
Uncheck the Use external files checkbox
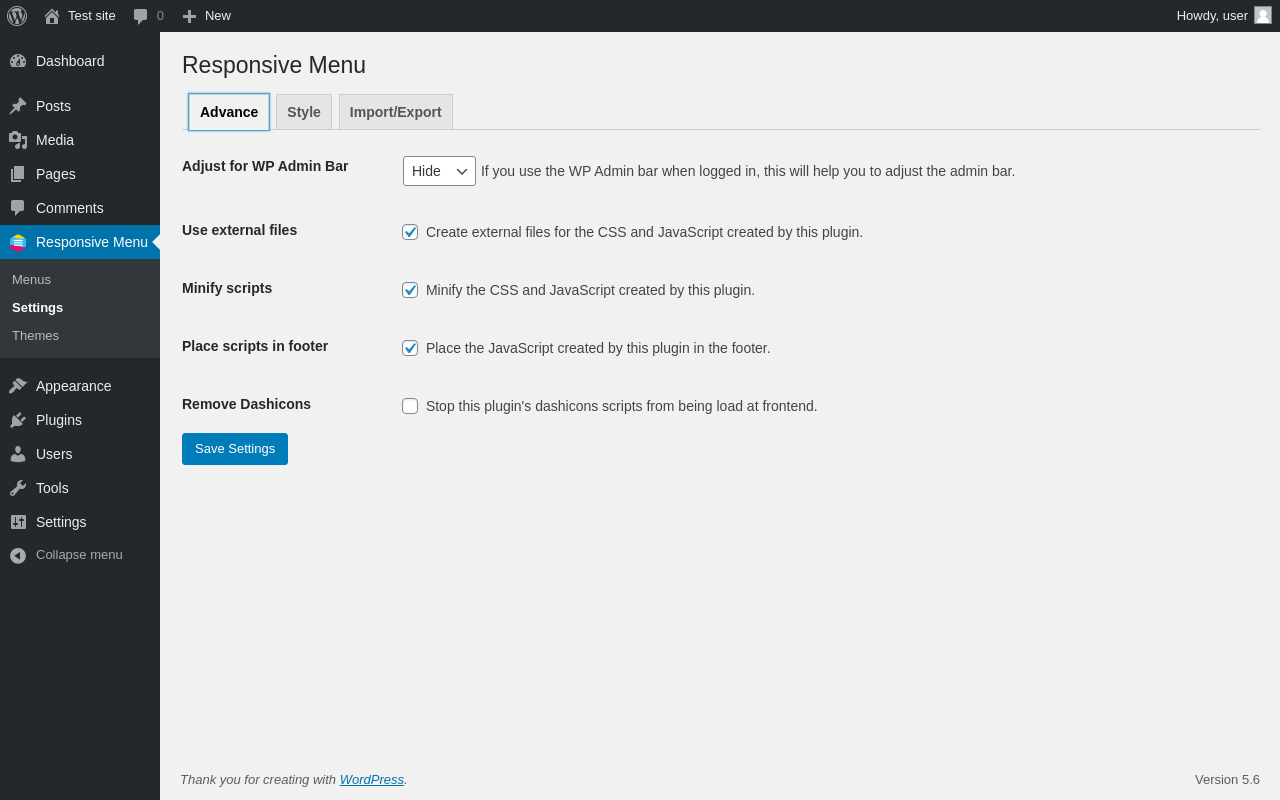tap(410, 232)
